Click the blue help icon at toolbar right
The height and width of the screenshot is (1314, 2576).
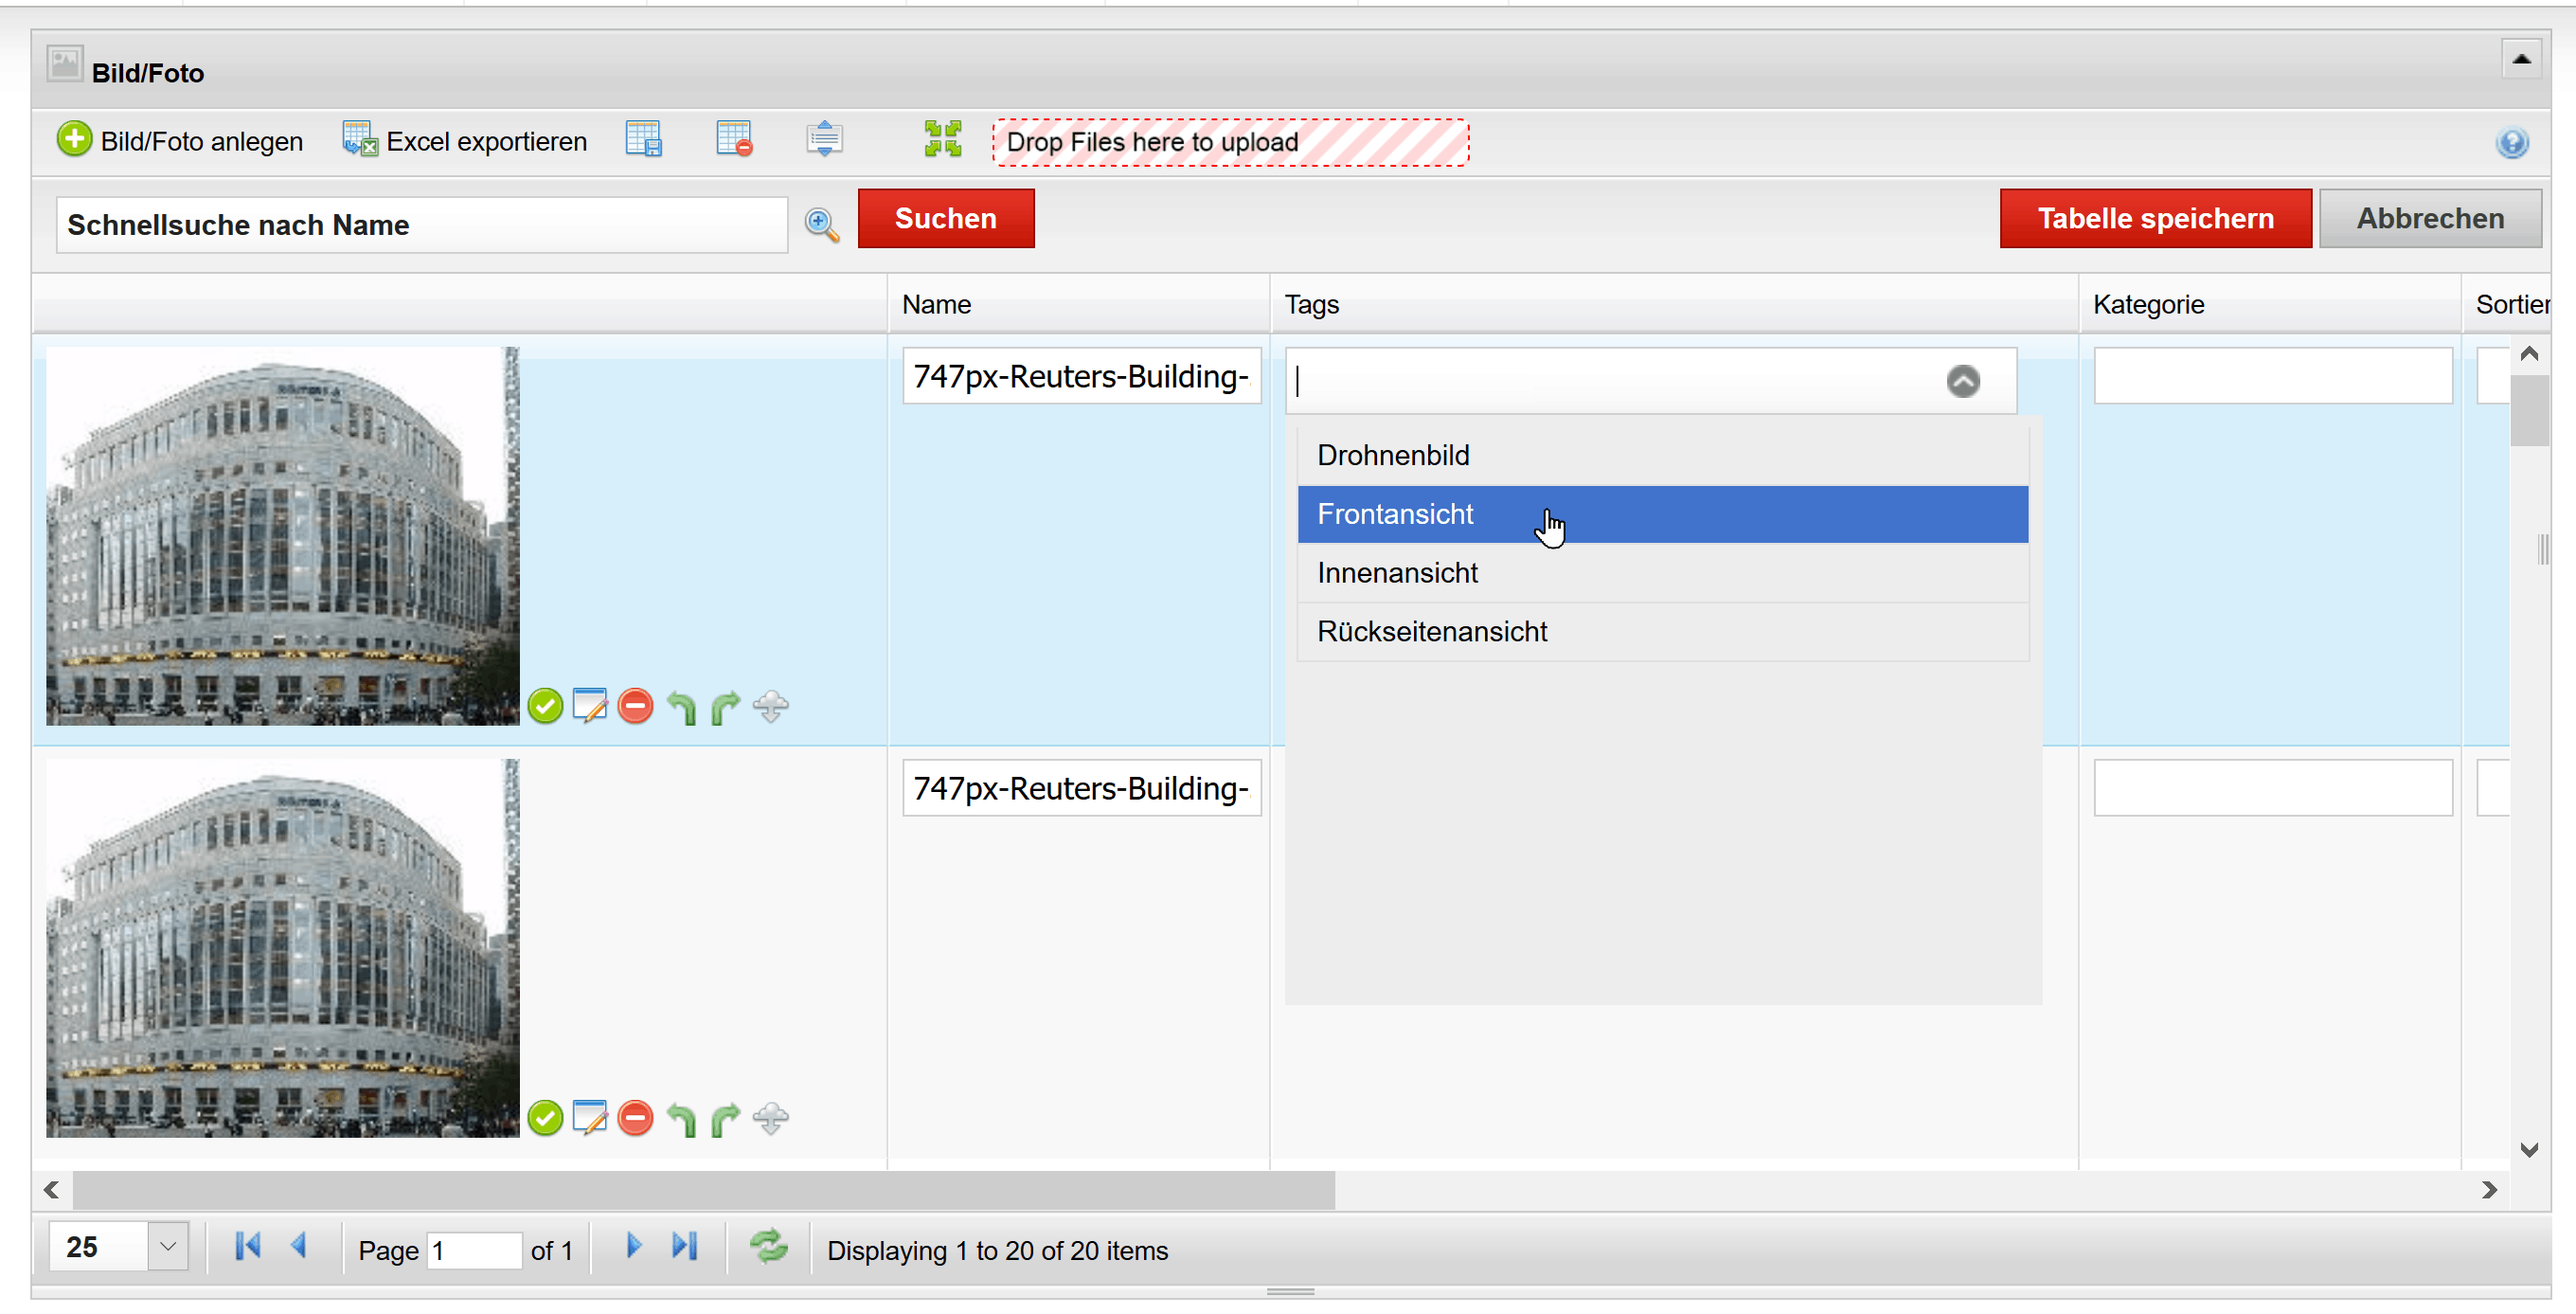(2511, 143)
